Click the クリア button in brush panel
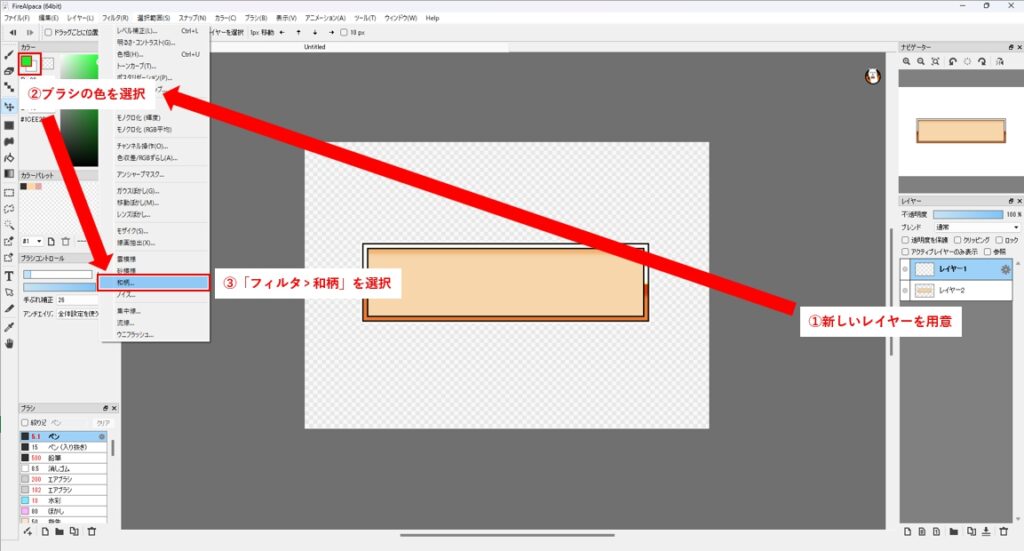1024x551 pixels. (102, 423)
